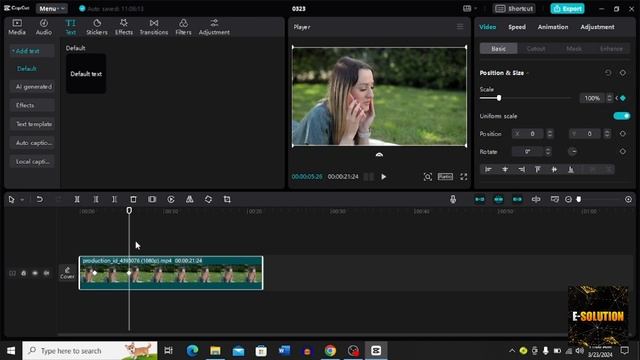Image resolution: width=640 pixels, height=360 pixels.
Task: Switch to the Animation tab
Action: click(553, 27)
